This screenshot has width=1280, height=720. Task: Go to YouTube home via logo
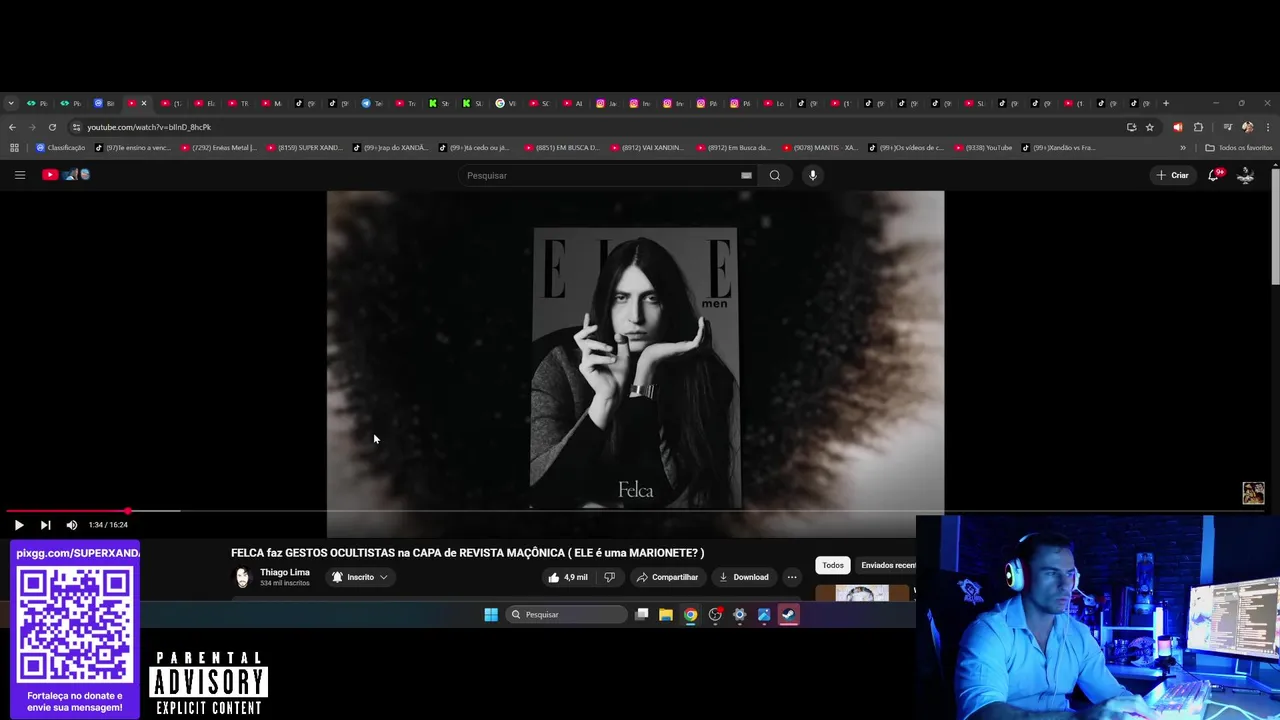[66, 175]
